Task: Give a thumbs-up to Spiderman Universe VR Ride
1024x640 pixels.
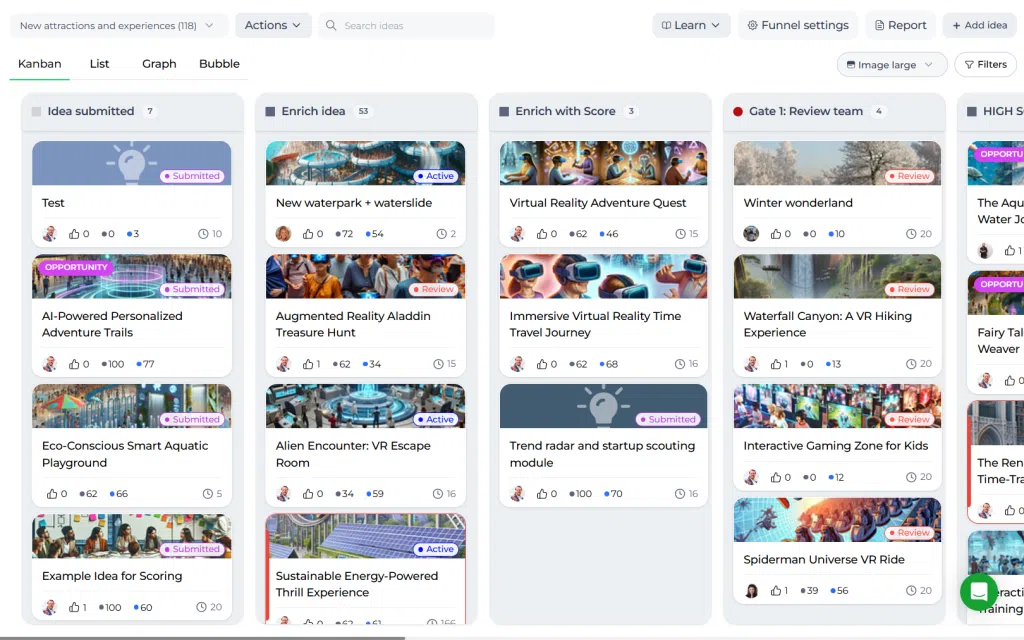Action: [775, 590]
